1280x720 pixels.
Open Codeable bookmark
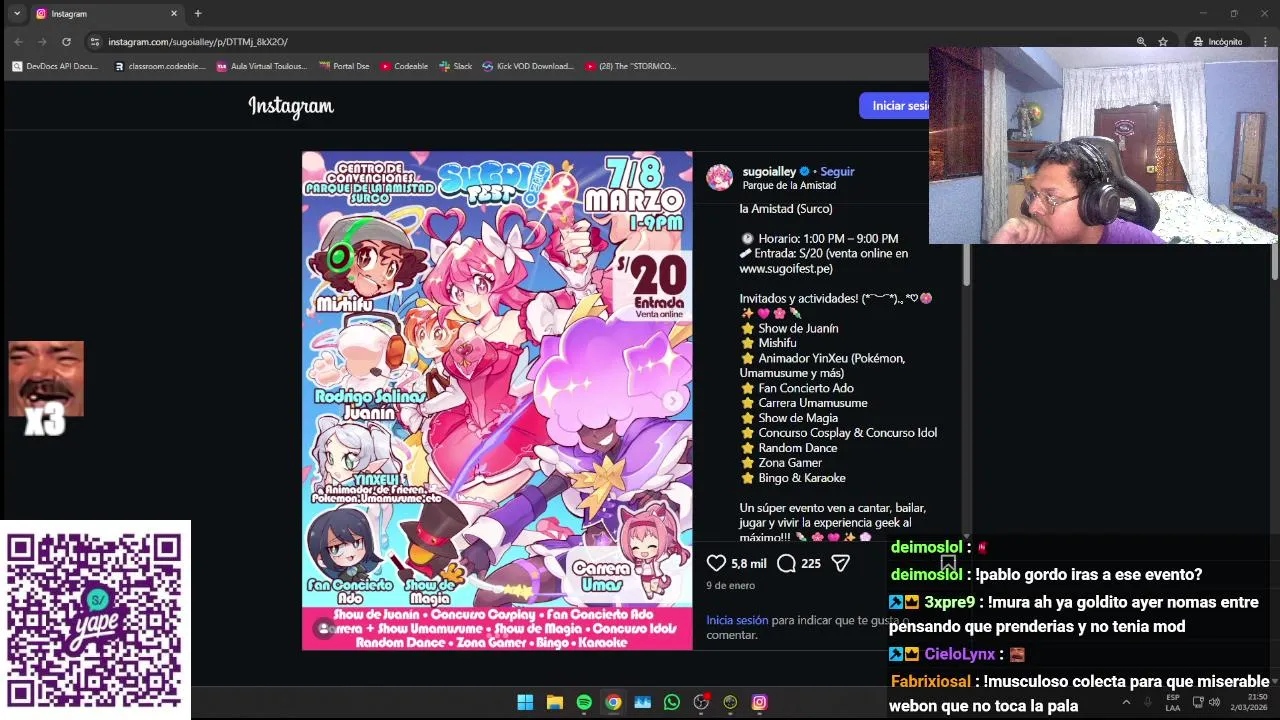click(404, 66)
